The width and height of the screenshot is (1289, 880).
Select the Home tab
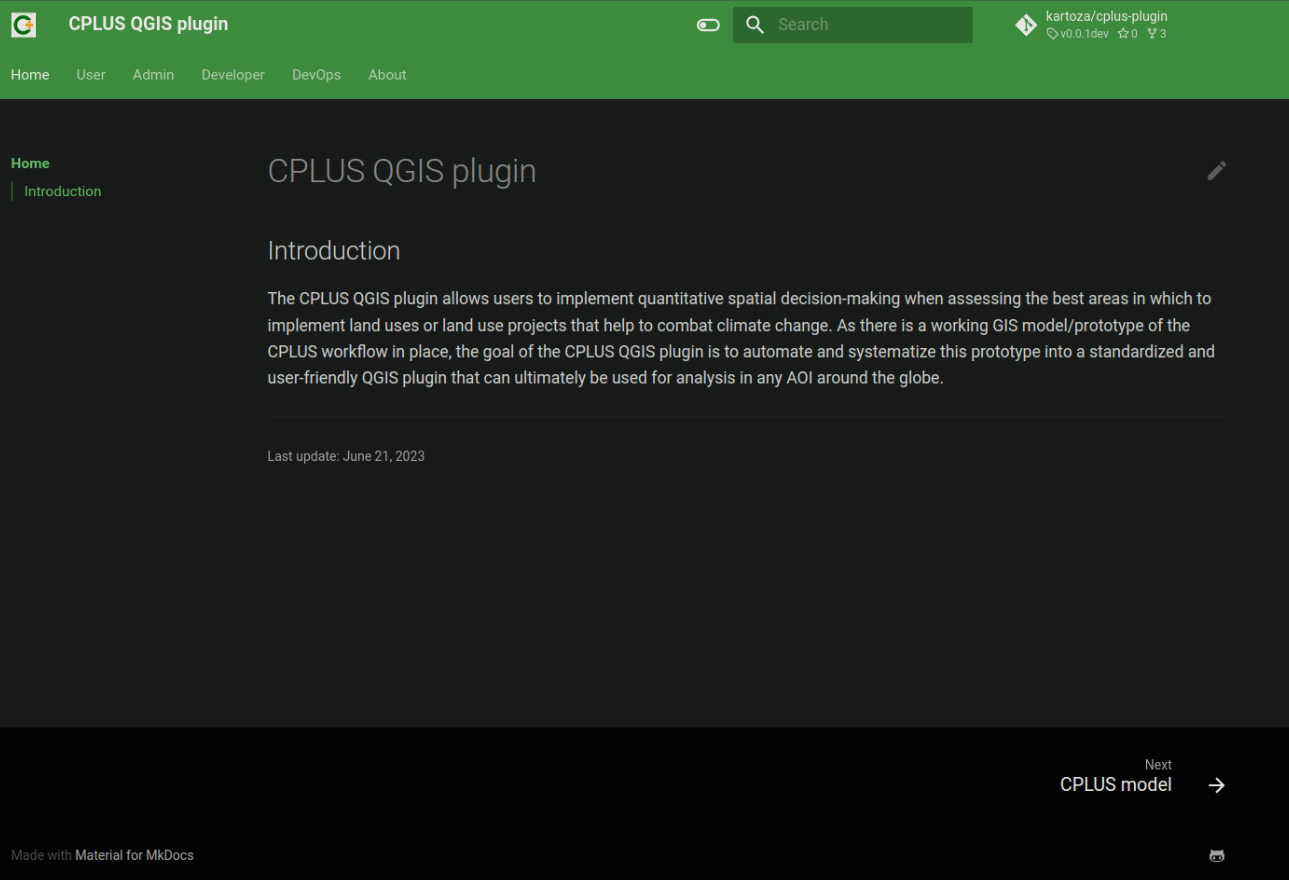(x=30, y=75)
